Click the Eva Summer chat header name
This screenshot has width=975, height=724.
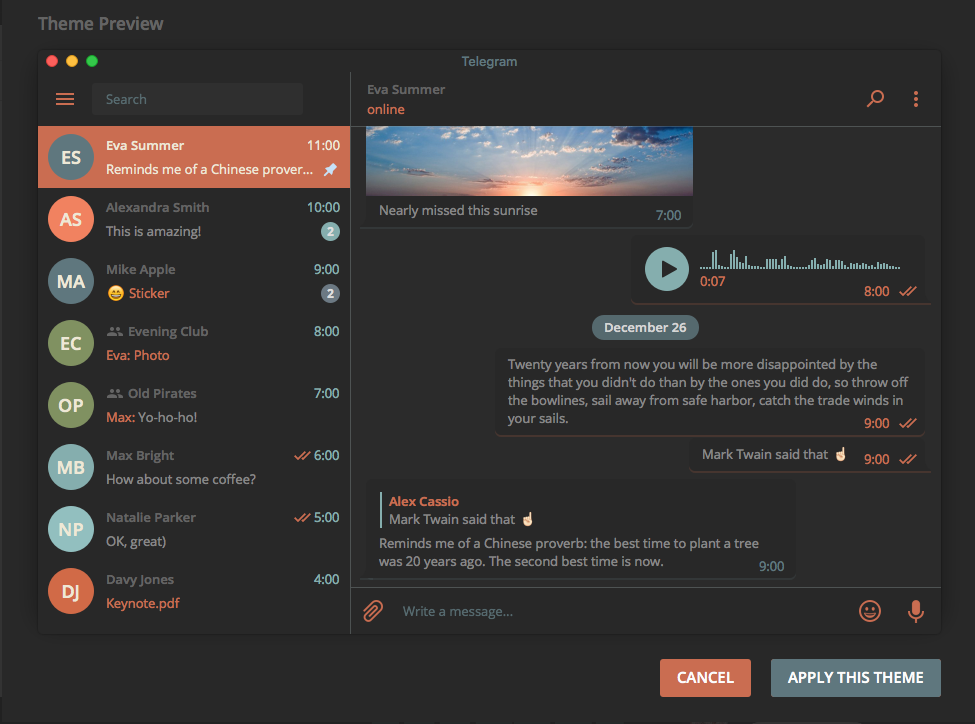(406, 90)
